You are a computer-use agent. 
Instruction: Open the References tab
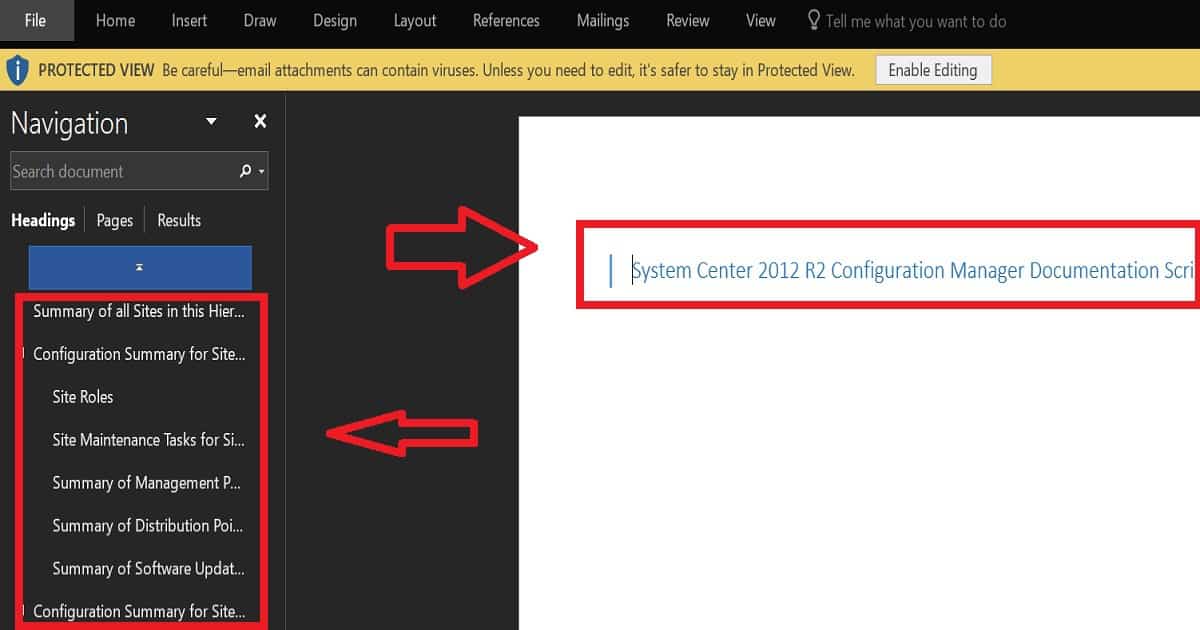(x=506, y=20)
